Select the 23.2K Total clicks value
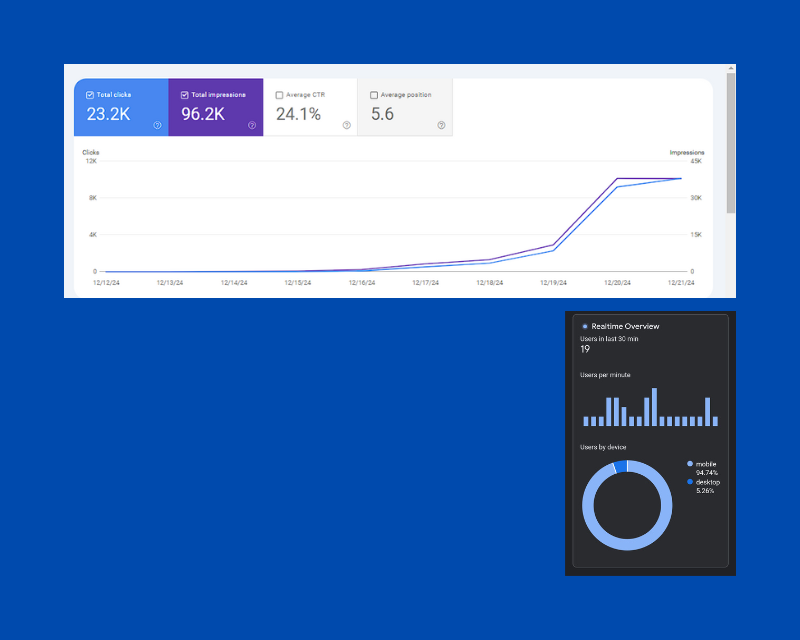Viewport: 800px width, 640px height. pos(108,114)
